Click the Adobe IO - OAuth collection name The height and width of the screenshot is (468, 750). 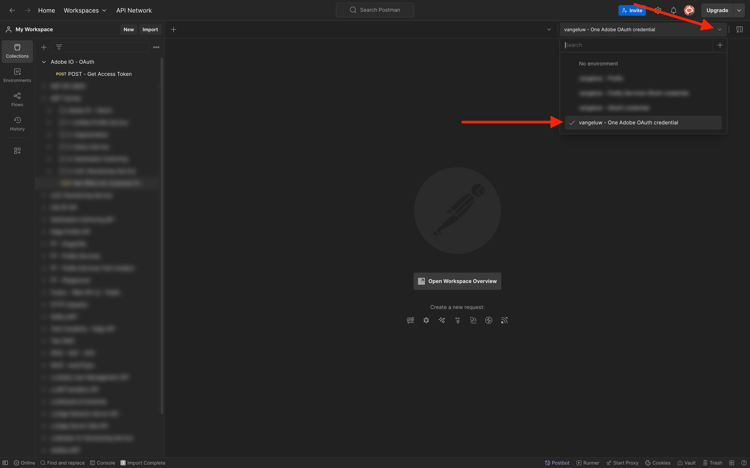[x=72, y=62]
